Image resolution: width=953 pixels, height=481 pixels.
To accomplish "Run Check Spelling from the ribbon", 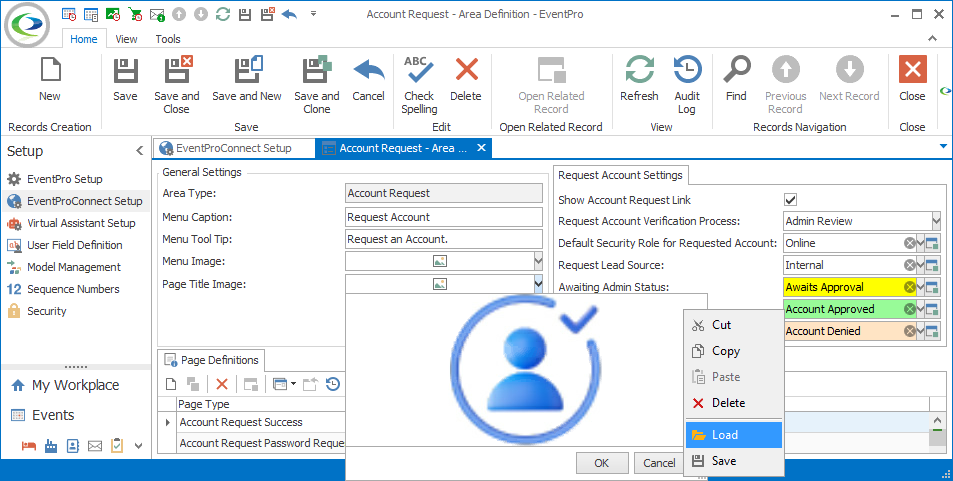I will point(419,85).
